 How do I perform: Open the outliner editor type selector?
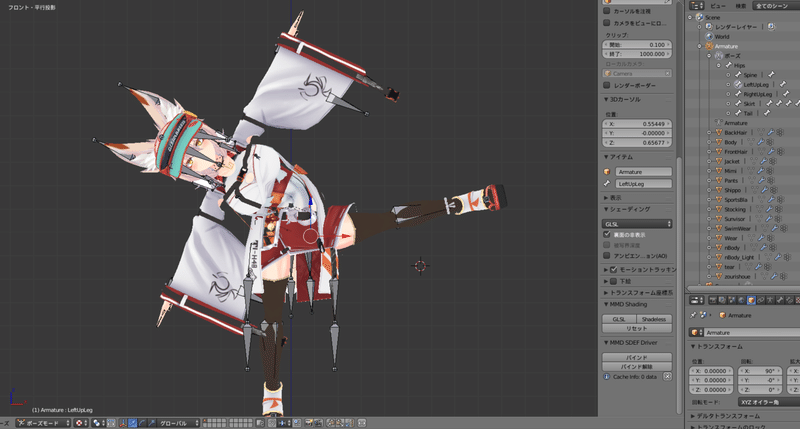tap(697, 6)
